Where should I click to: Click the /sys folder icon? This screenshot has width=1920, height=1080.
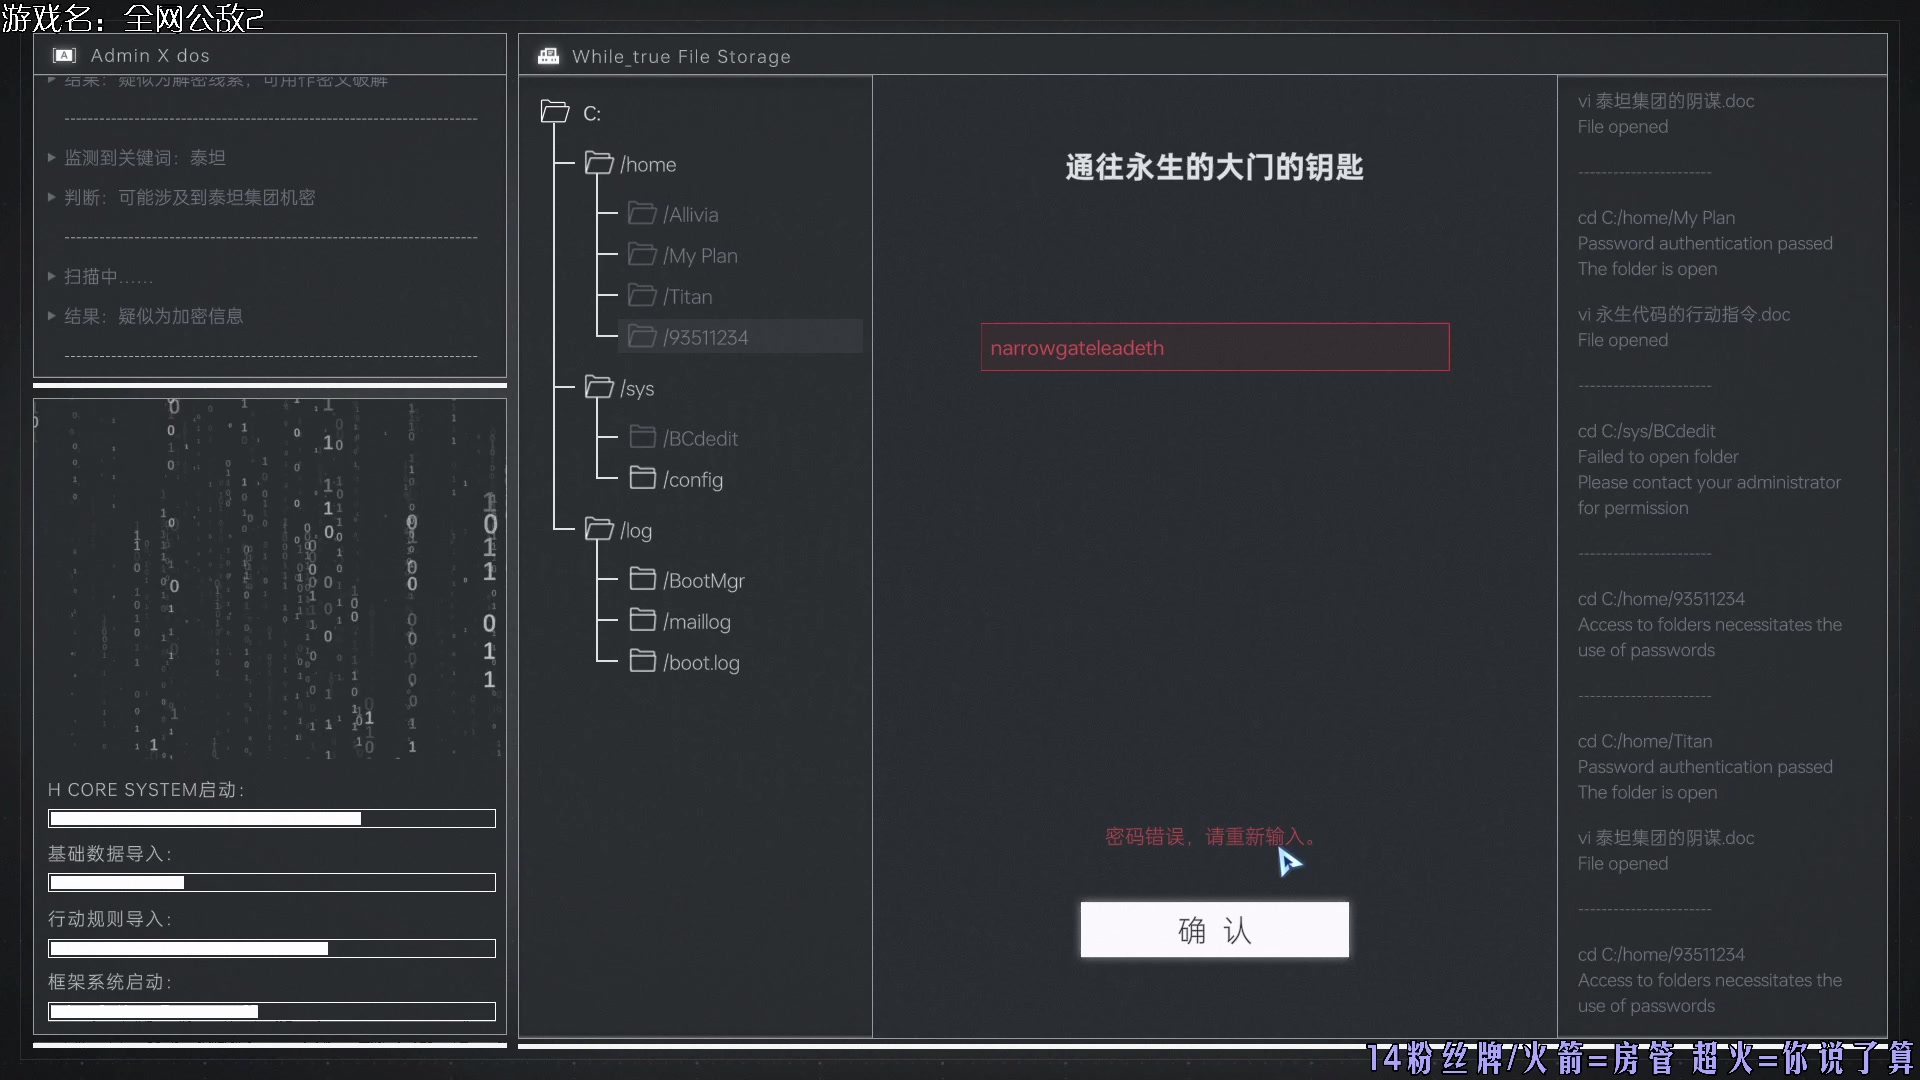click(598, 387)
